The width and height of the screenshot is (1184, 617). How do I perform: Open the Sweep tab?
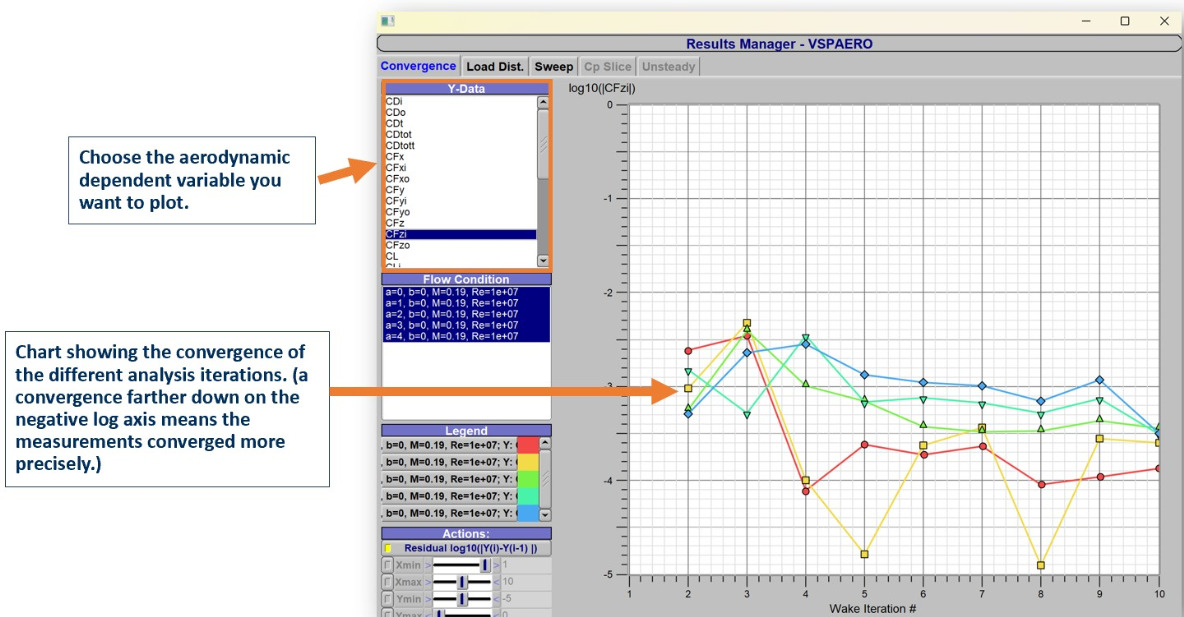[x=554, y=67]
